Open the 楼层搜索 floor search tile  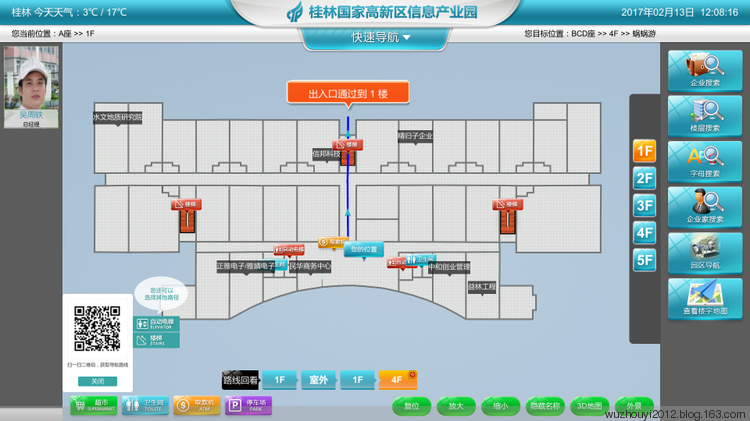[x=705, y=114]
